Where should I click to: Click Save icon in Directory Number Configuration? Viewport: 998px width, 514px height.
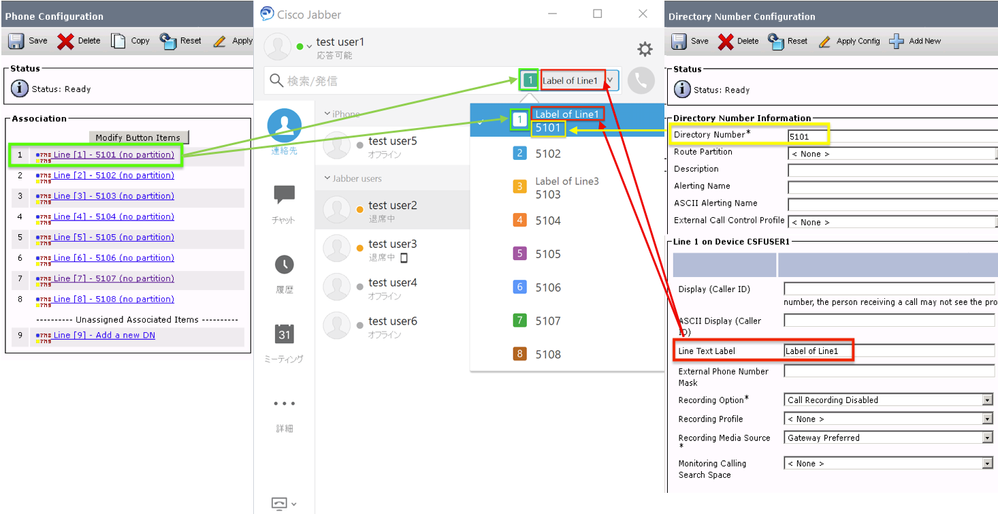coord(678,41)
